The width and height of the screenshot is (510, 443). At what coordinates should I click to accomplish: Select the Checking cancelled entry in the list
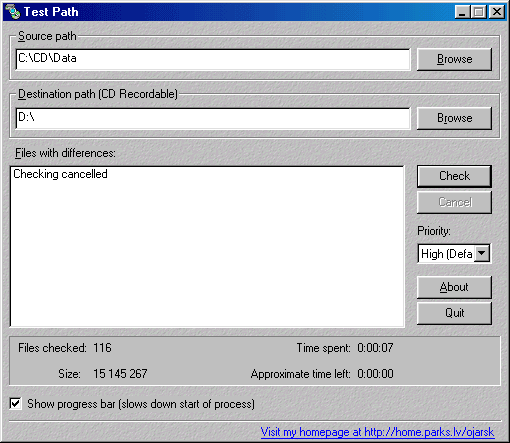[x=60, y=174]
